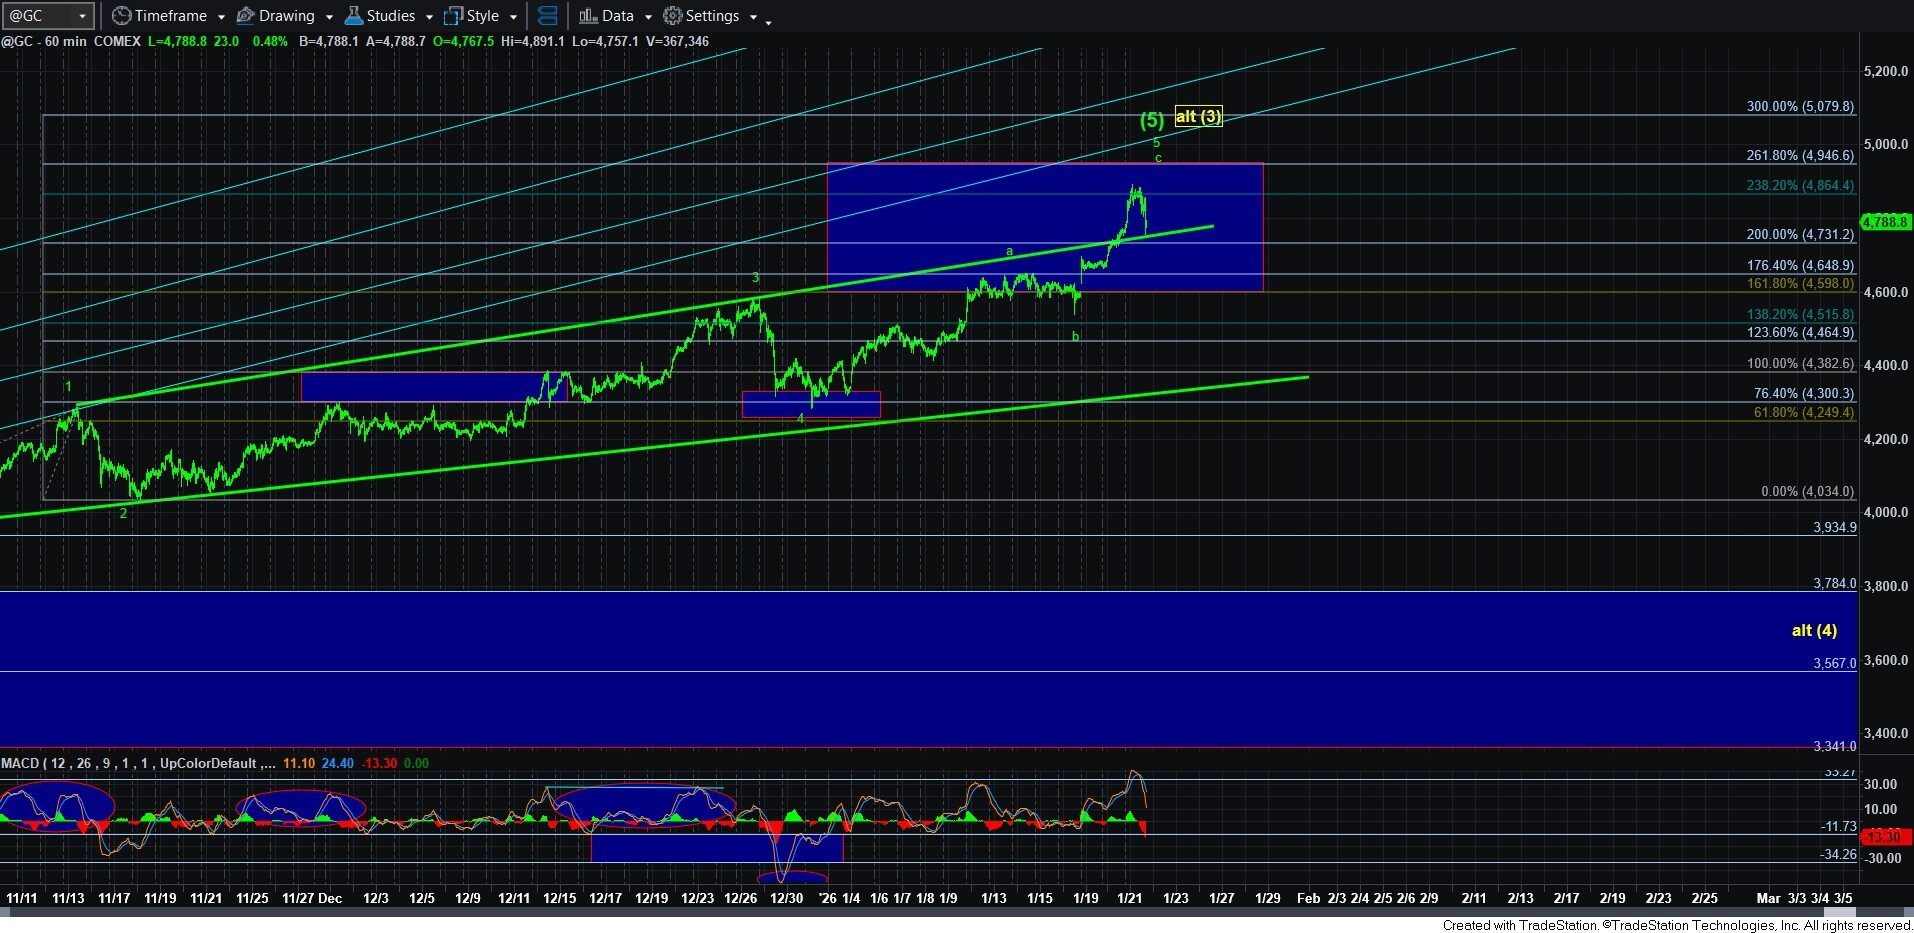Click the @GC symbol input field
This screenshot has width=1914, height=933.
pos(38,16)
